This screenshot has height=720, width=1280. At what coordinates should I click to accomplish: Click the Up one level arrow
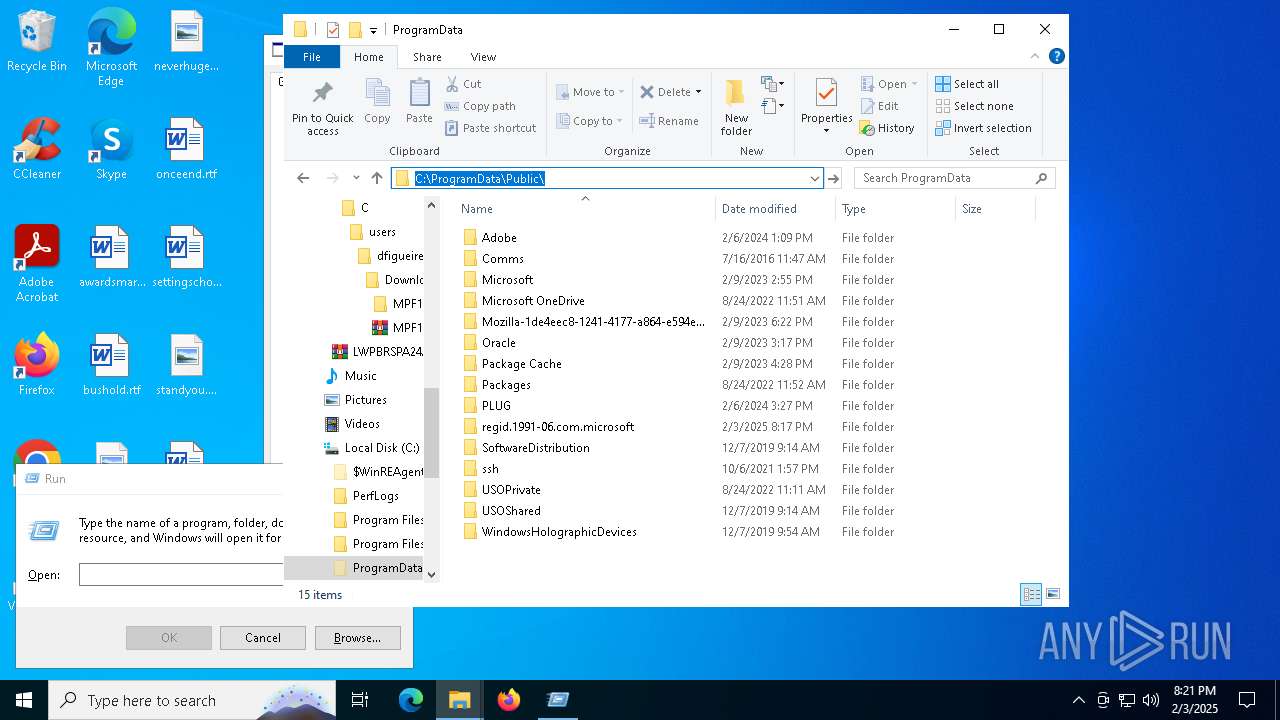tap(376, 178)
